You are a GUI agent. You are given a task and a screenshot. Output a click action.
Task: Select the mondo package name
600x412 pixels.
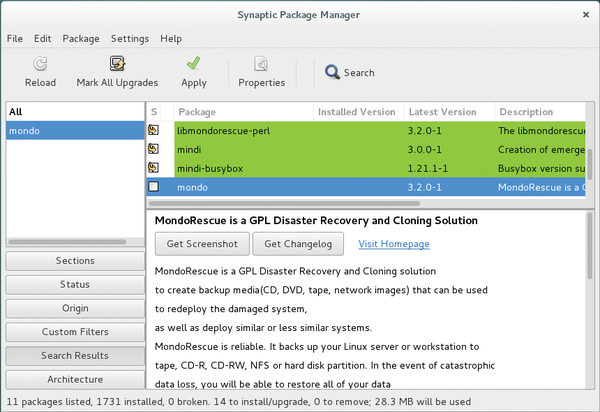(192, 187)
